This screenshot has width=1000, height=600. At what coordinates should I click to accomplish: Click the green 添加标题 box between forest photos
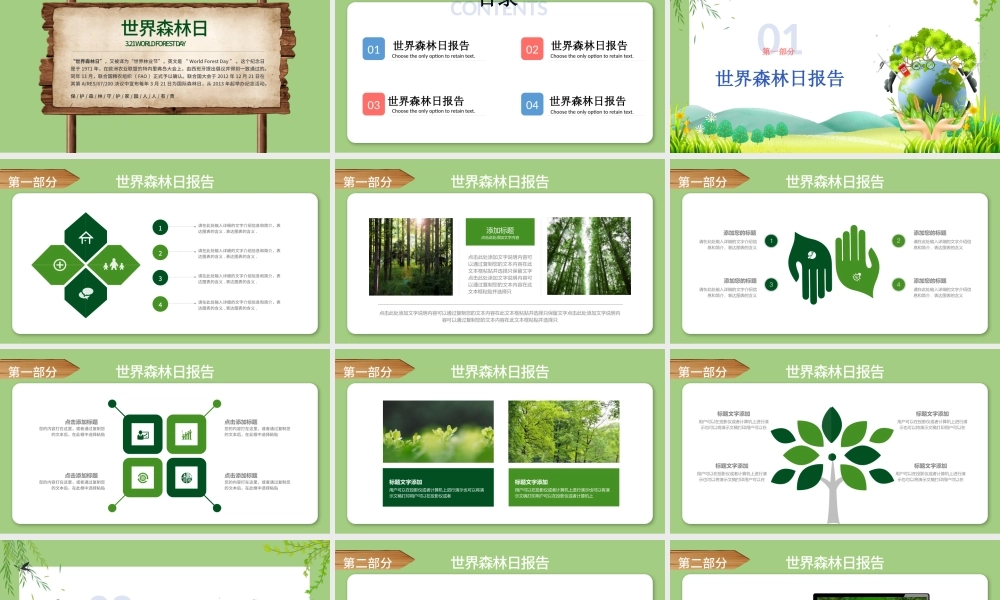[502, 233]
